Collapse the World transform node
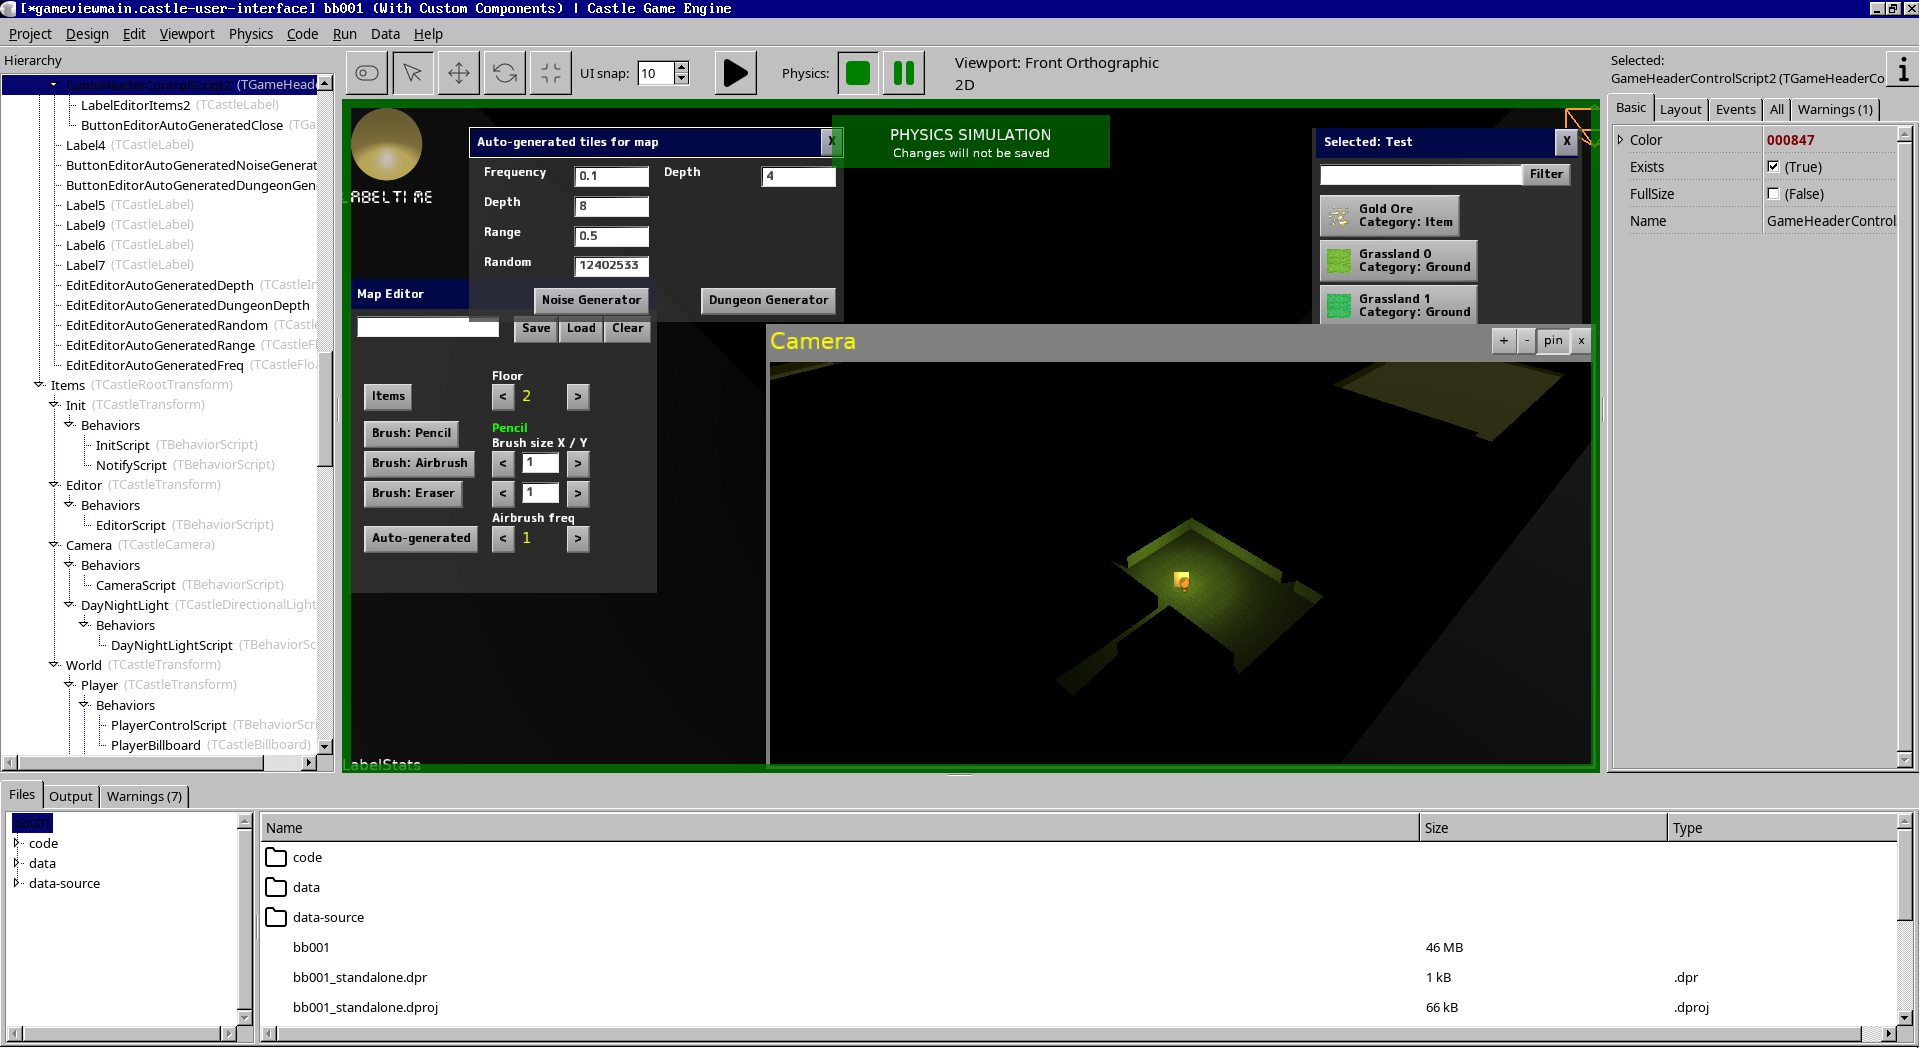 pos(54,664)
